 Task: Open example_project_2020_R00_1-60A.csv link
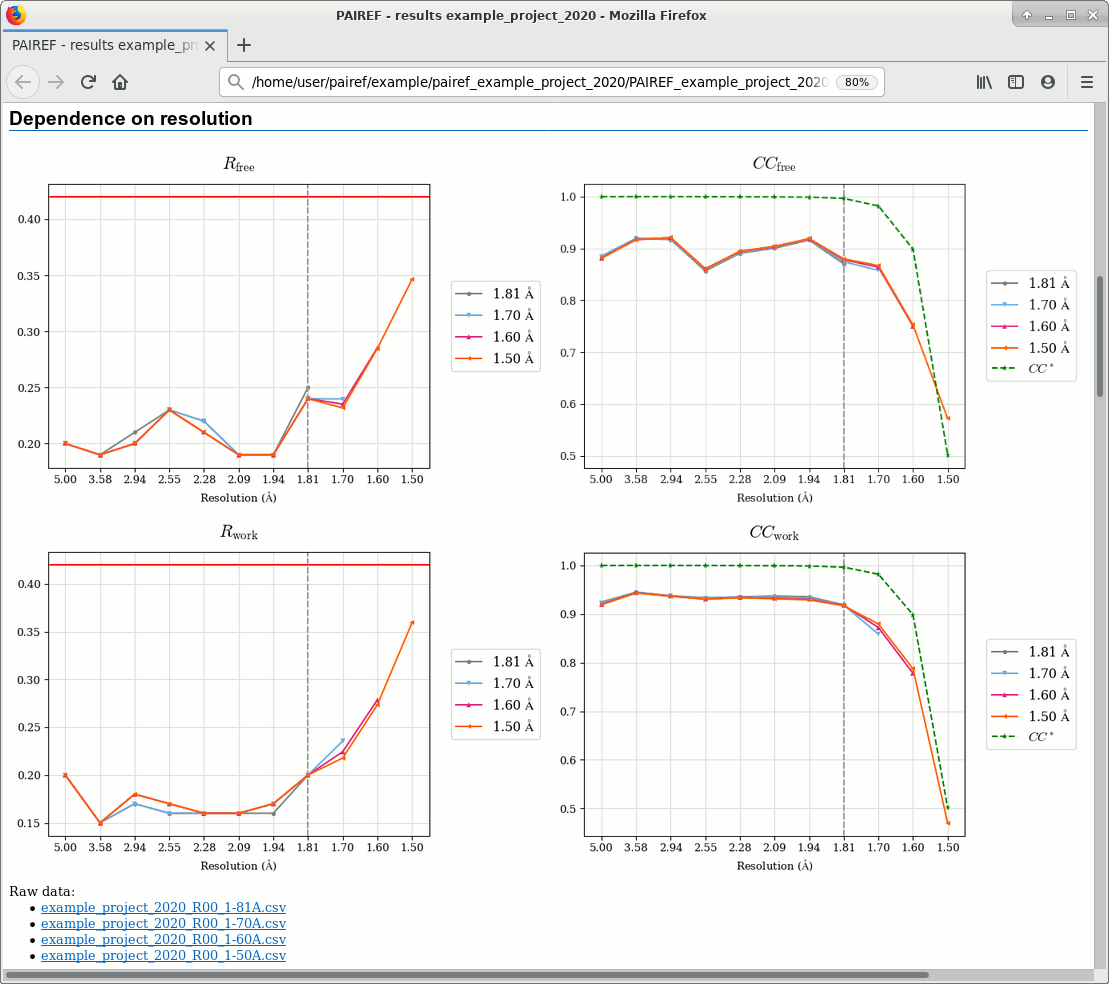163,939
